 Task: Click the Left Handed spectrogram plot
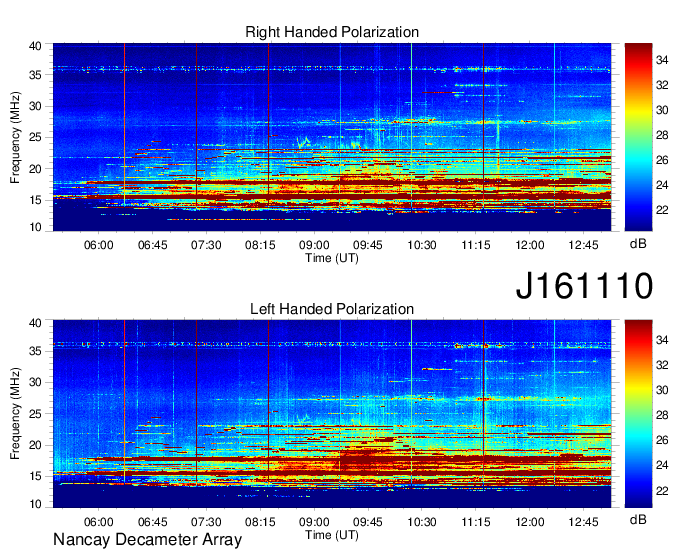(x=332, y=414)
